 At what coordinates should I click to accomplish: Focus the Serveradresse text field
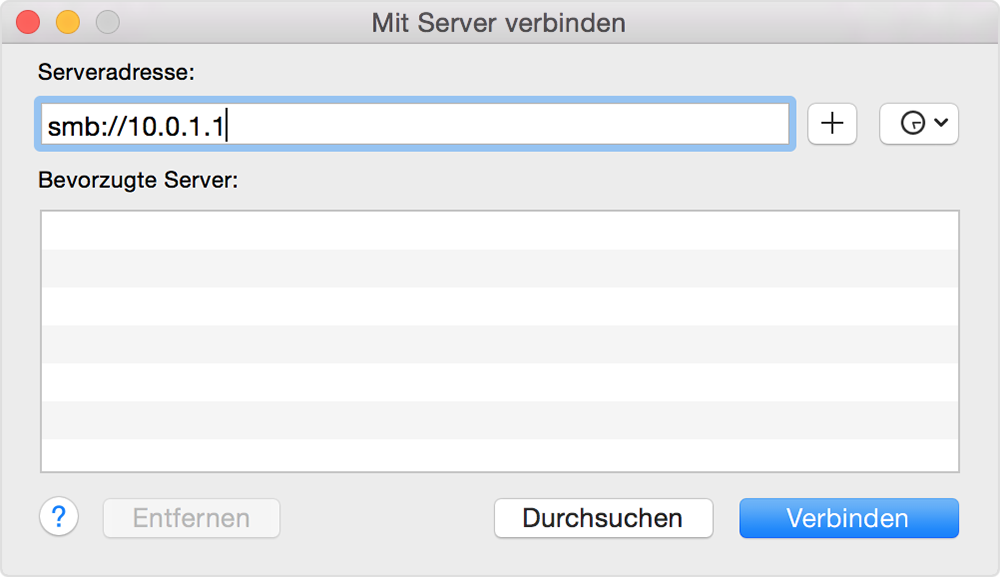pyautogui.click(x=415, y=124)
